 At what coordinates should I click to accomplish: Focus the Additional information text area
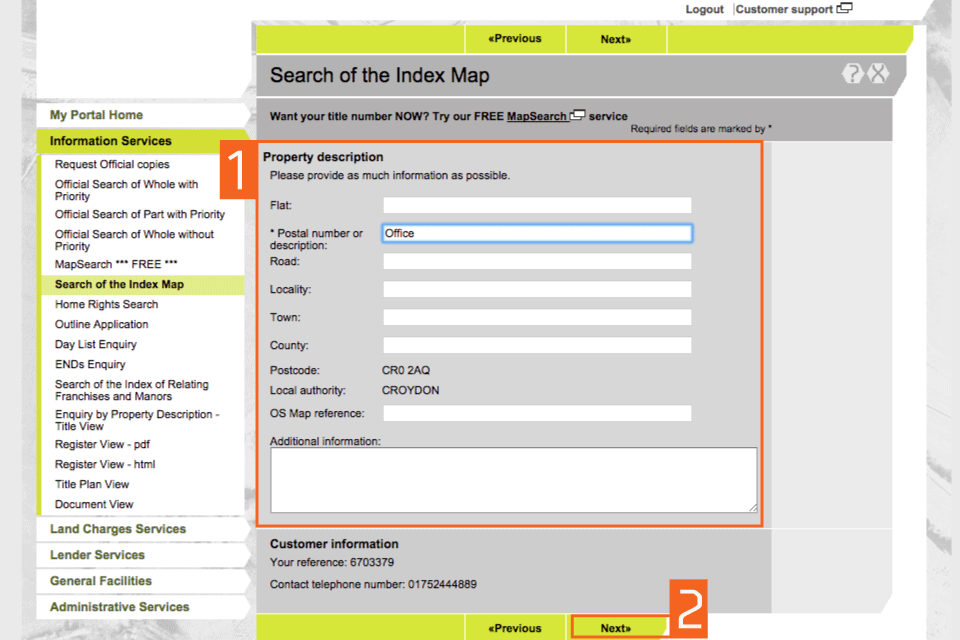(513, 480)
